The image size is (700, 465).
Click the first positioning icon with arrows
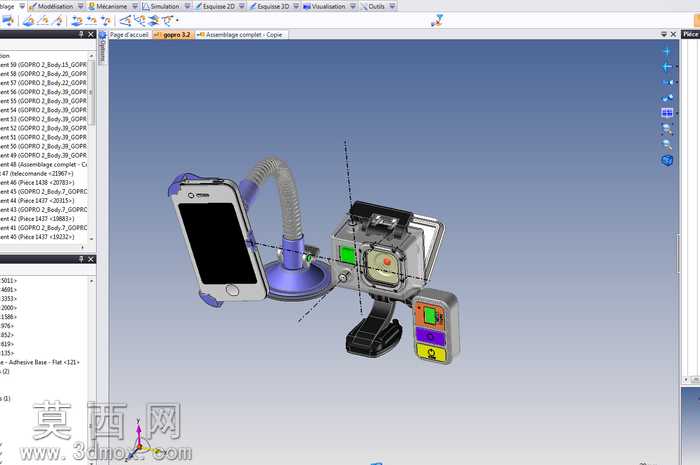[77, 21]
